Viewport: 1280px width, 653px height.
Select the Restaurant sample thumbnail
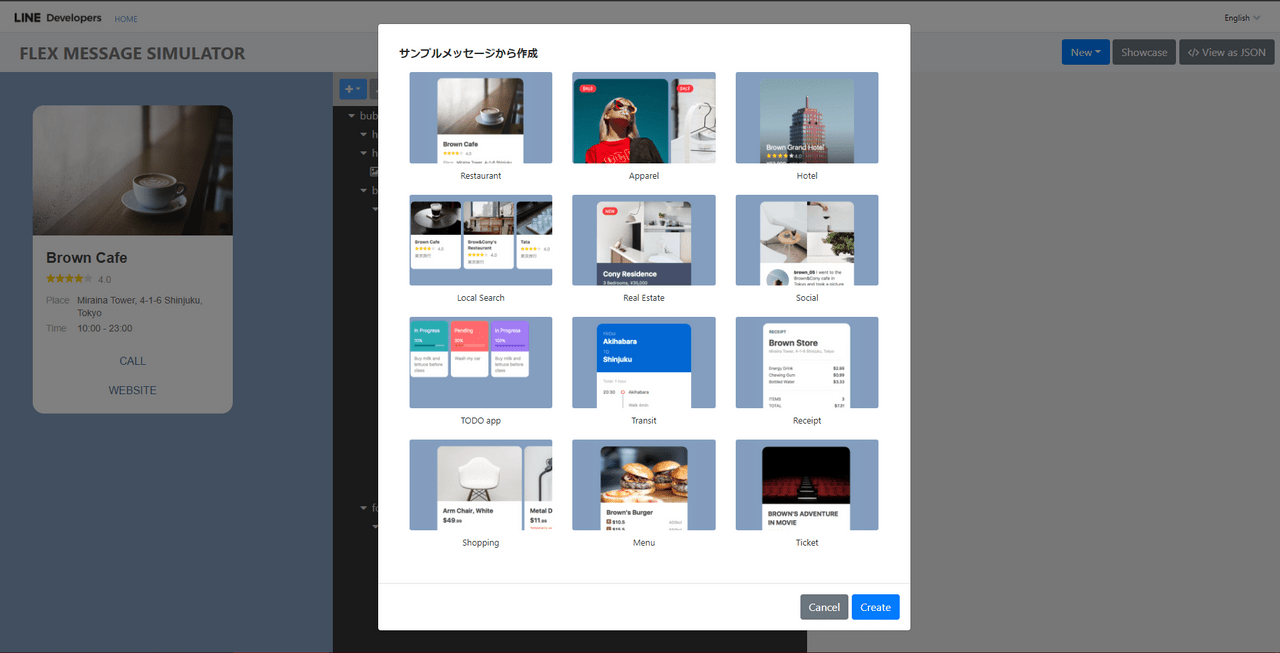481,118
